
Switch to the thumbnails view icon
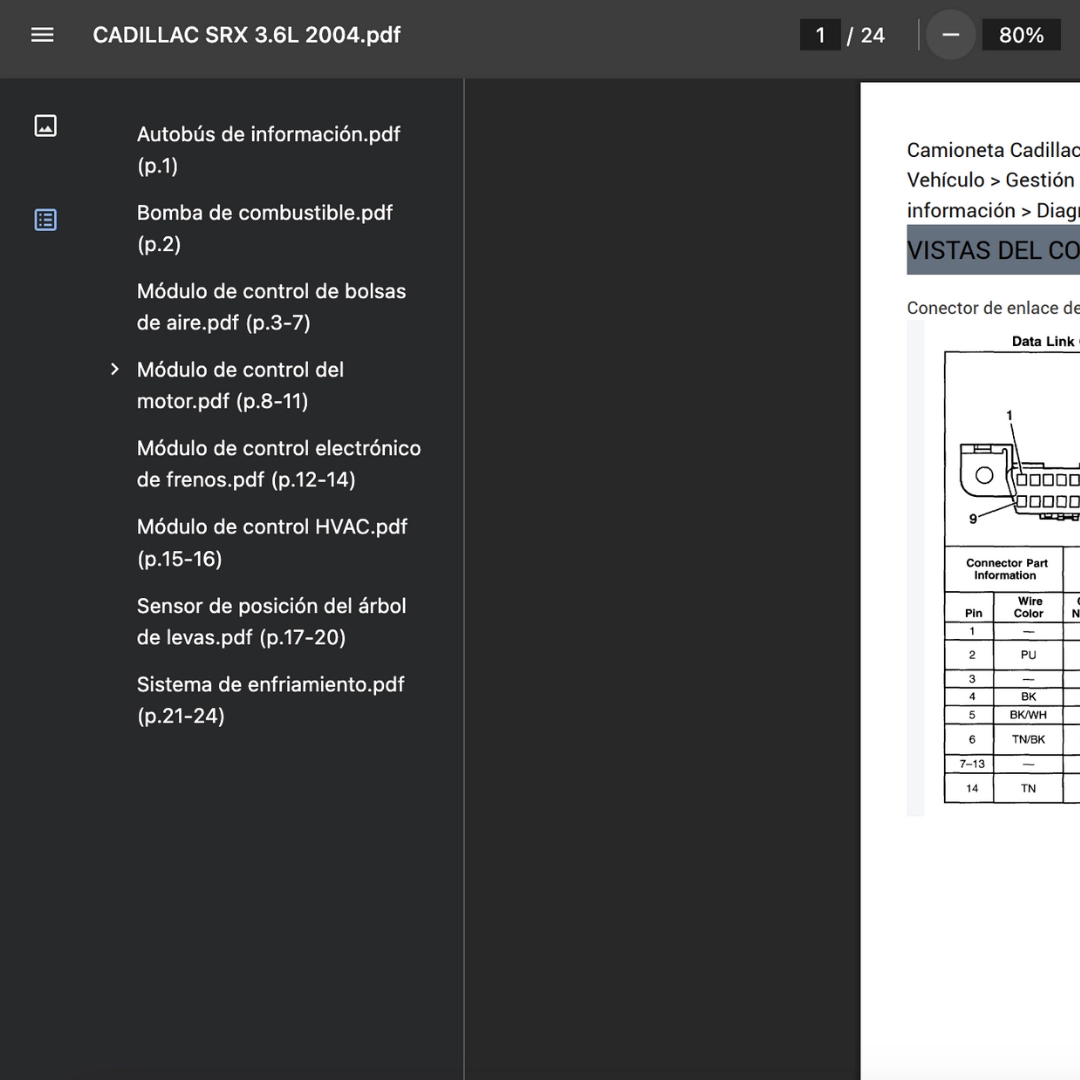pyautogui.click(x=45, y=125)
